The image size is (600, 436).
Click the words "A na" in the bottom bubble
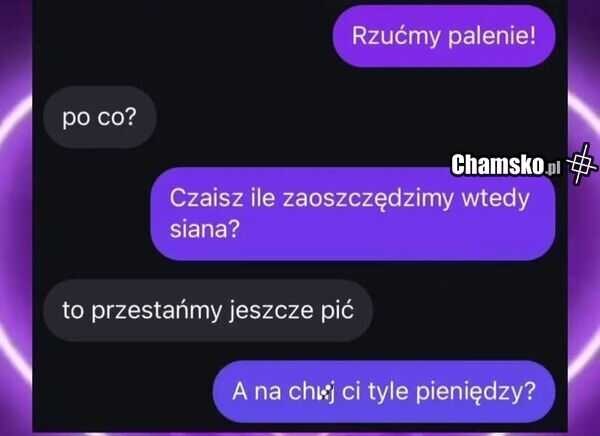pyautogui.click(x=256, y=392)
